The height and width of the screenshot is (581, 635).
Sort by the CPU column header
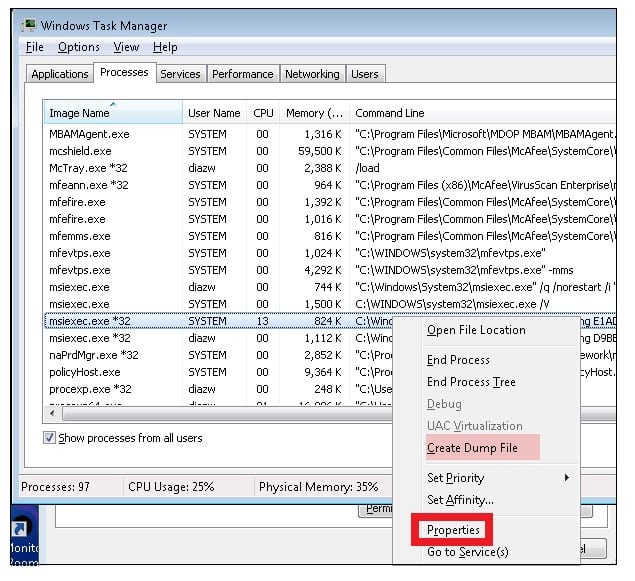pos(263,113)
